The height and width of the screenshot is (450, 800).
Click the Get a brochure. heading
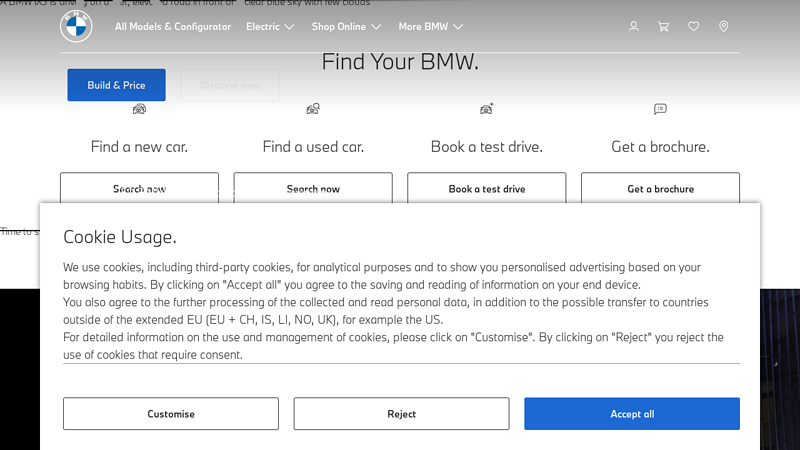pos(660,147)
